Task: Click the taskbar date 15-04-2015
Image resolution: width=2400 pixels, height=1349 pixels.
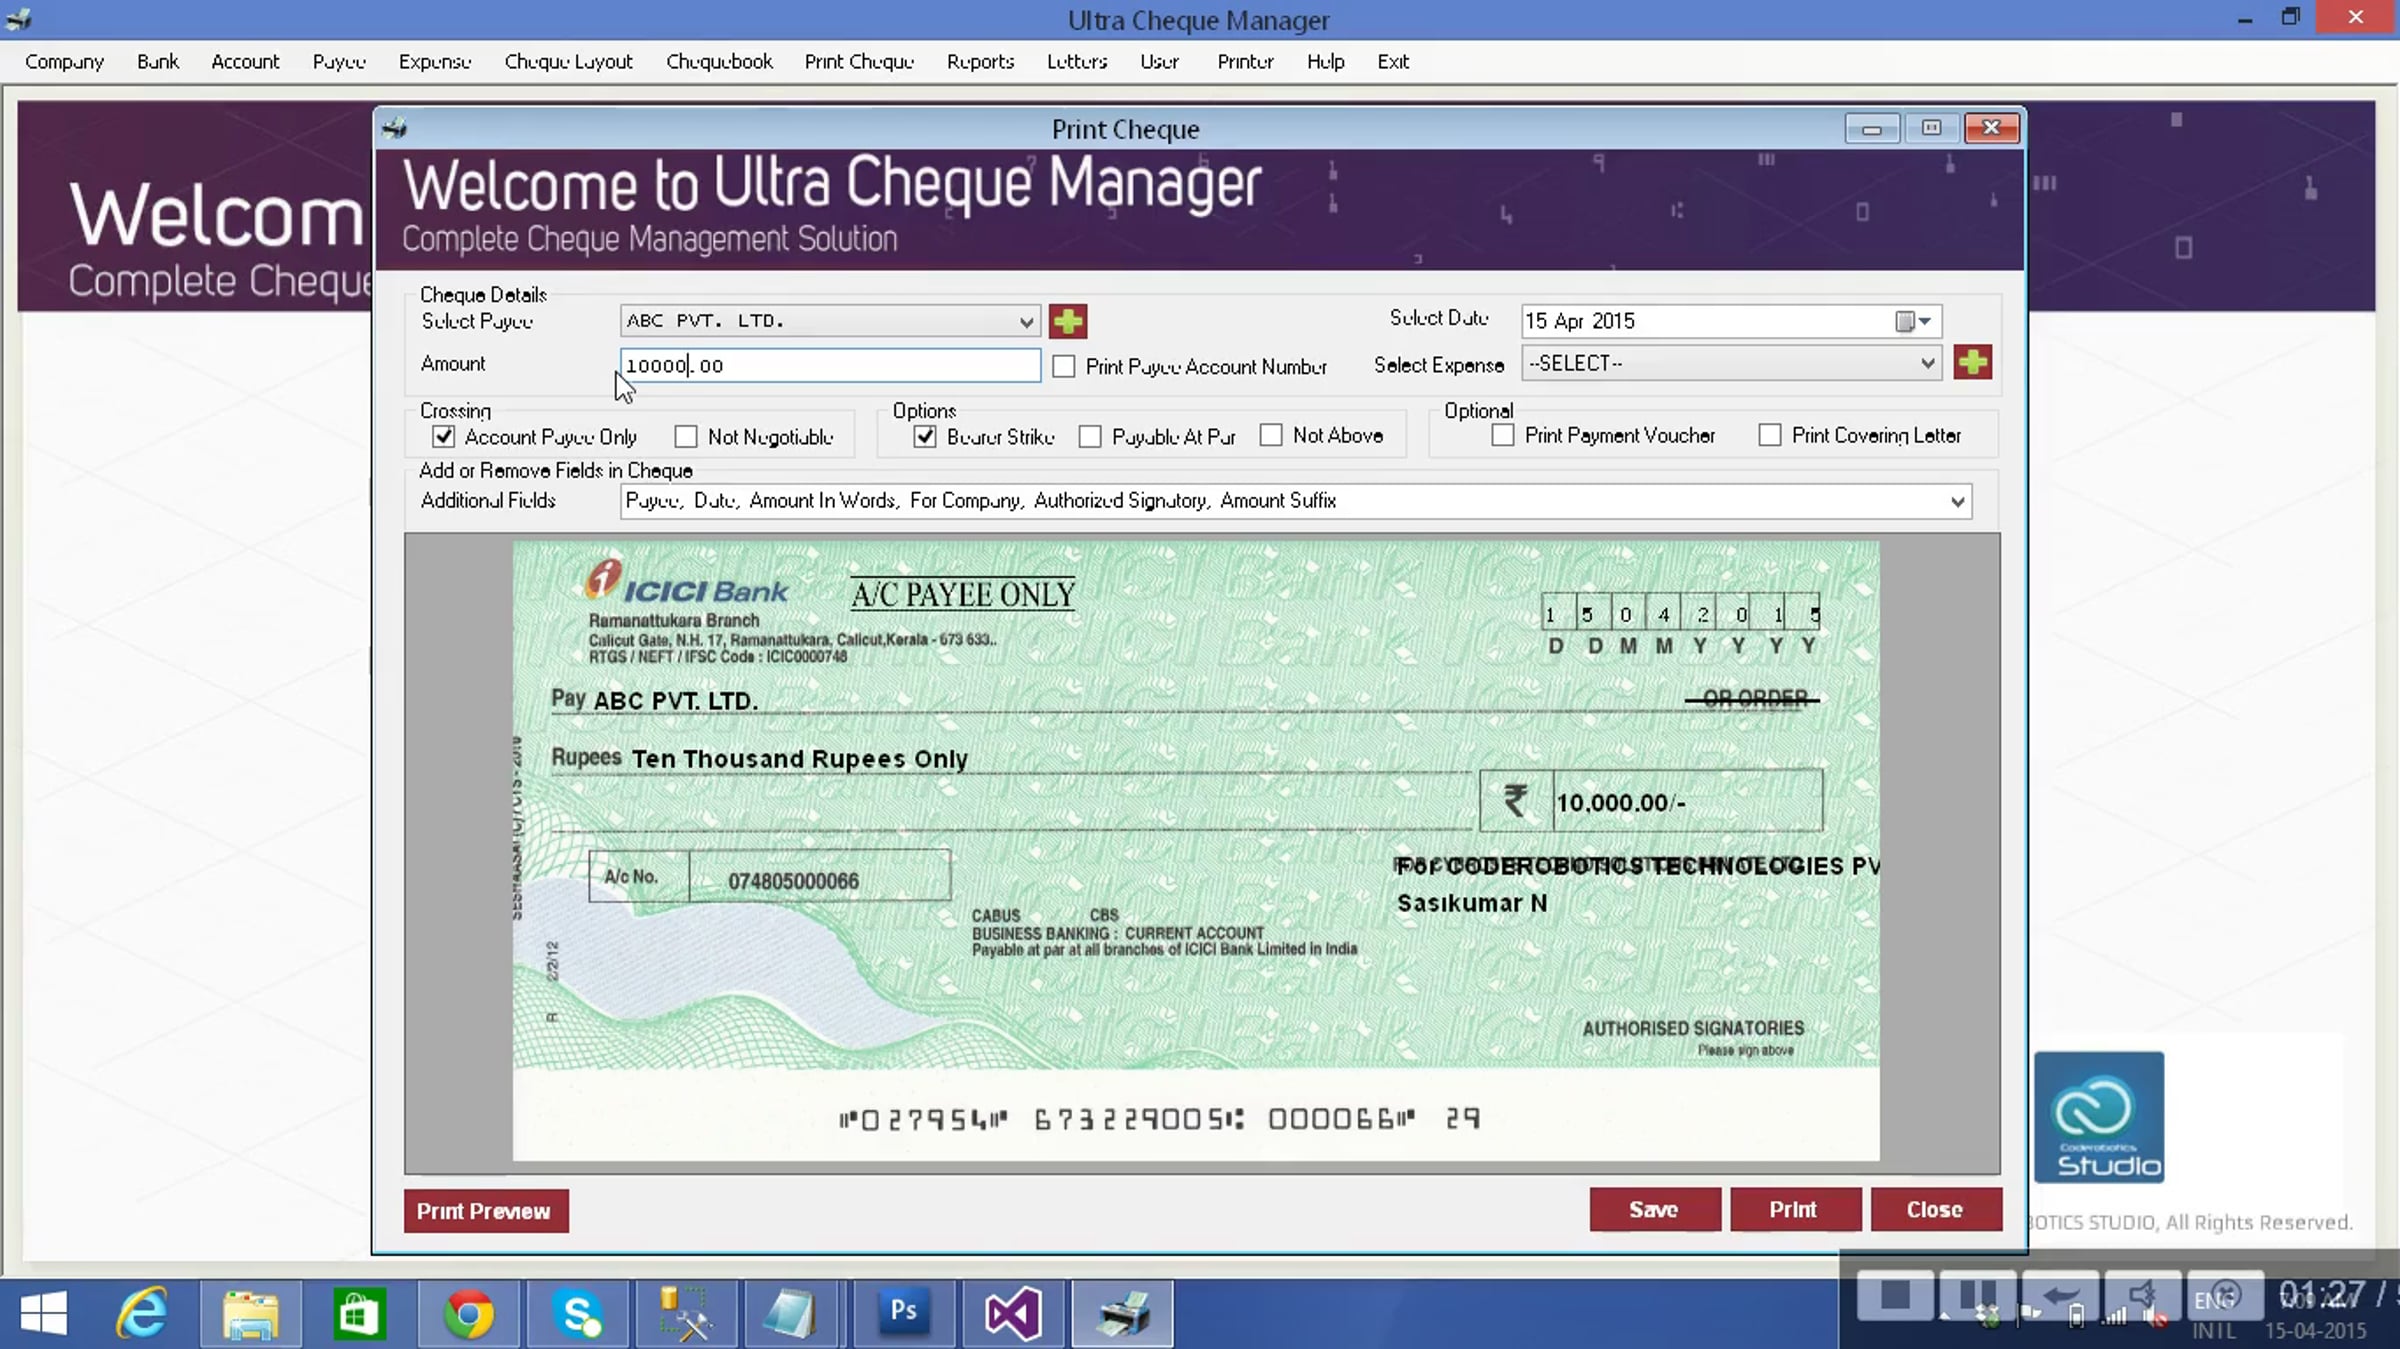Action: tap(2316, 1331)
